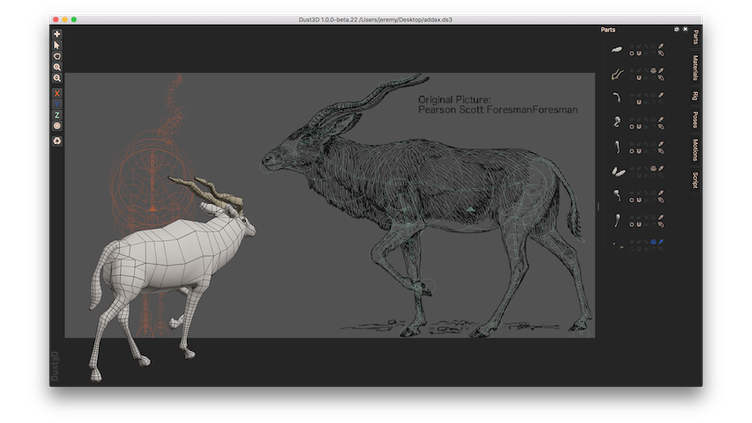This screenshot has width=752, height=423.
Task: Open the Materials side tab
Action: pyautogui.click(x=696, y=68)
